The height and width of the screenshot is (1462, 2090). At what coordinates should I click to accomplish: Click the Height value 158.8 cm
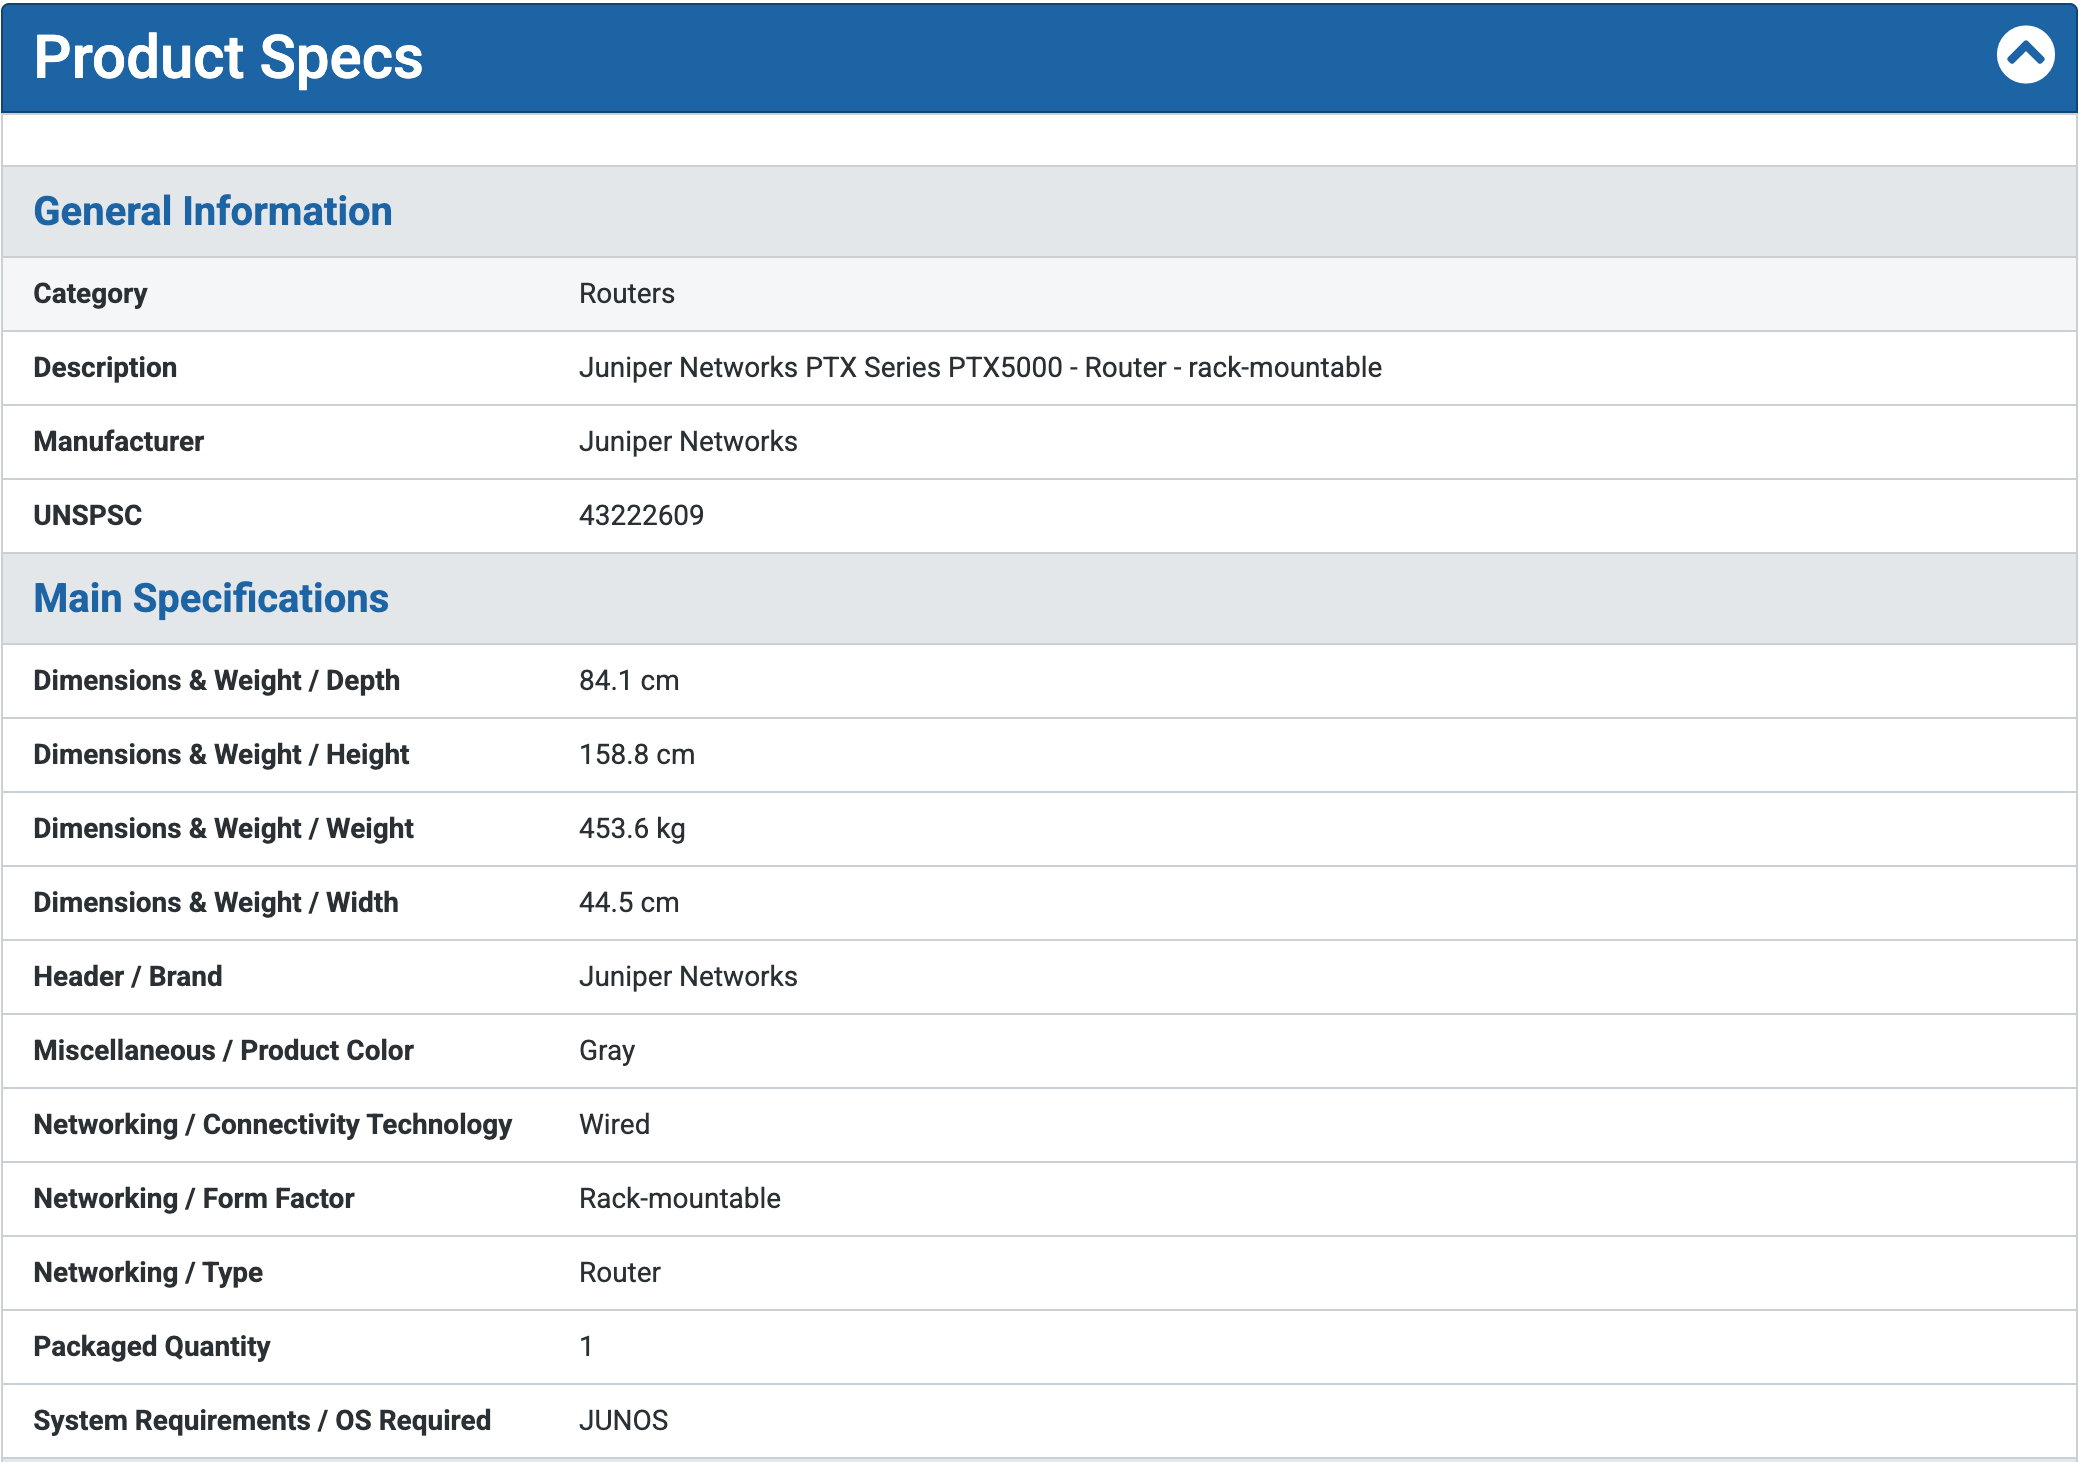click(x=636, y=755)
